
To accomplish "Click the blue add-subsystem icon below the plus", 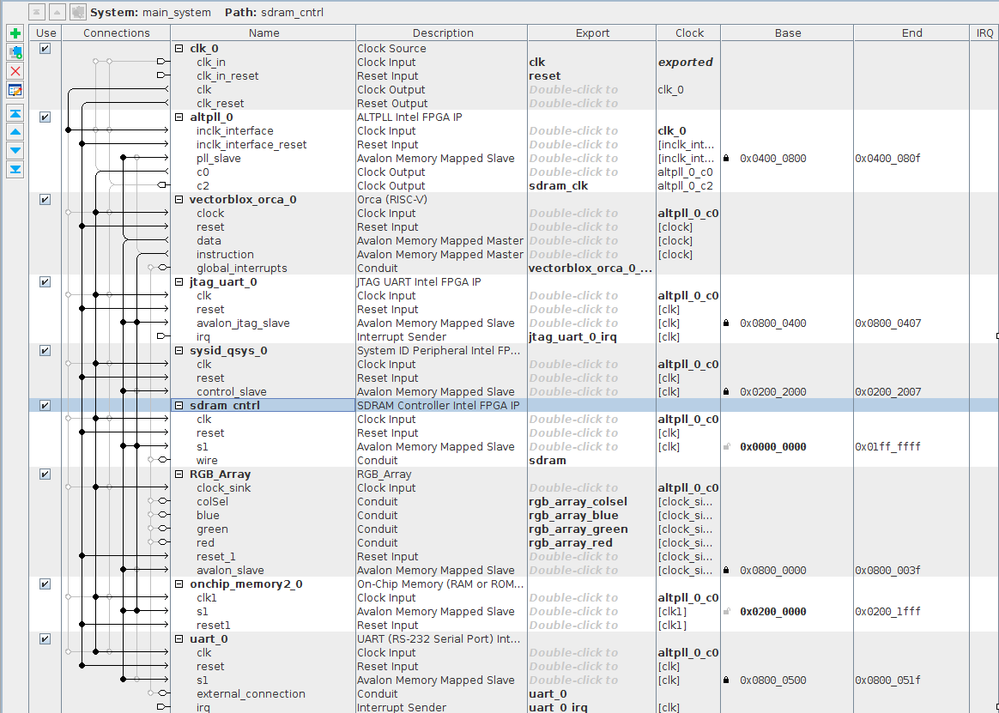I will [15, 52].
